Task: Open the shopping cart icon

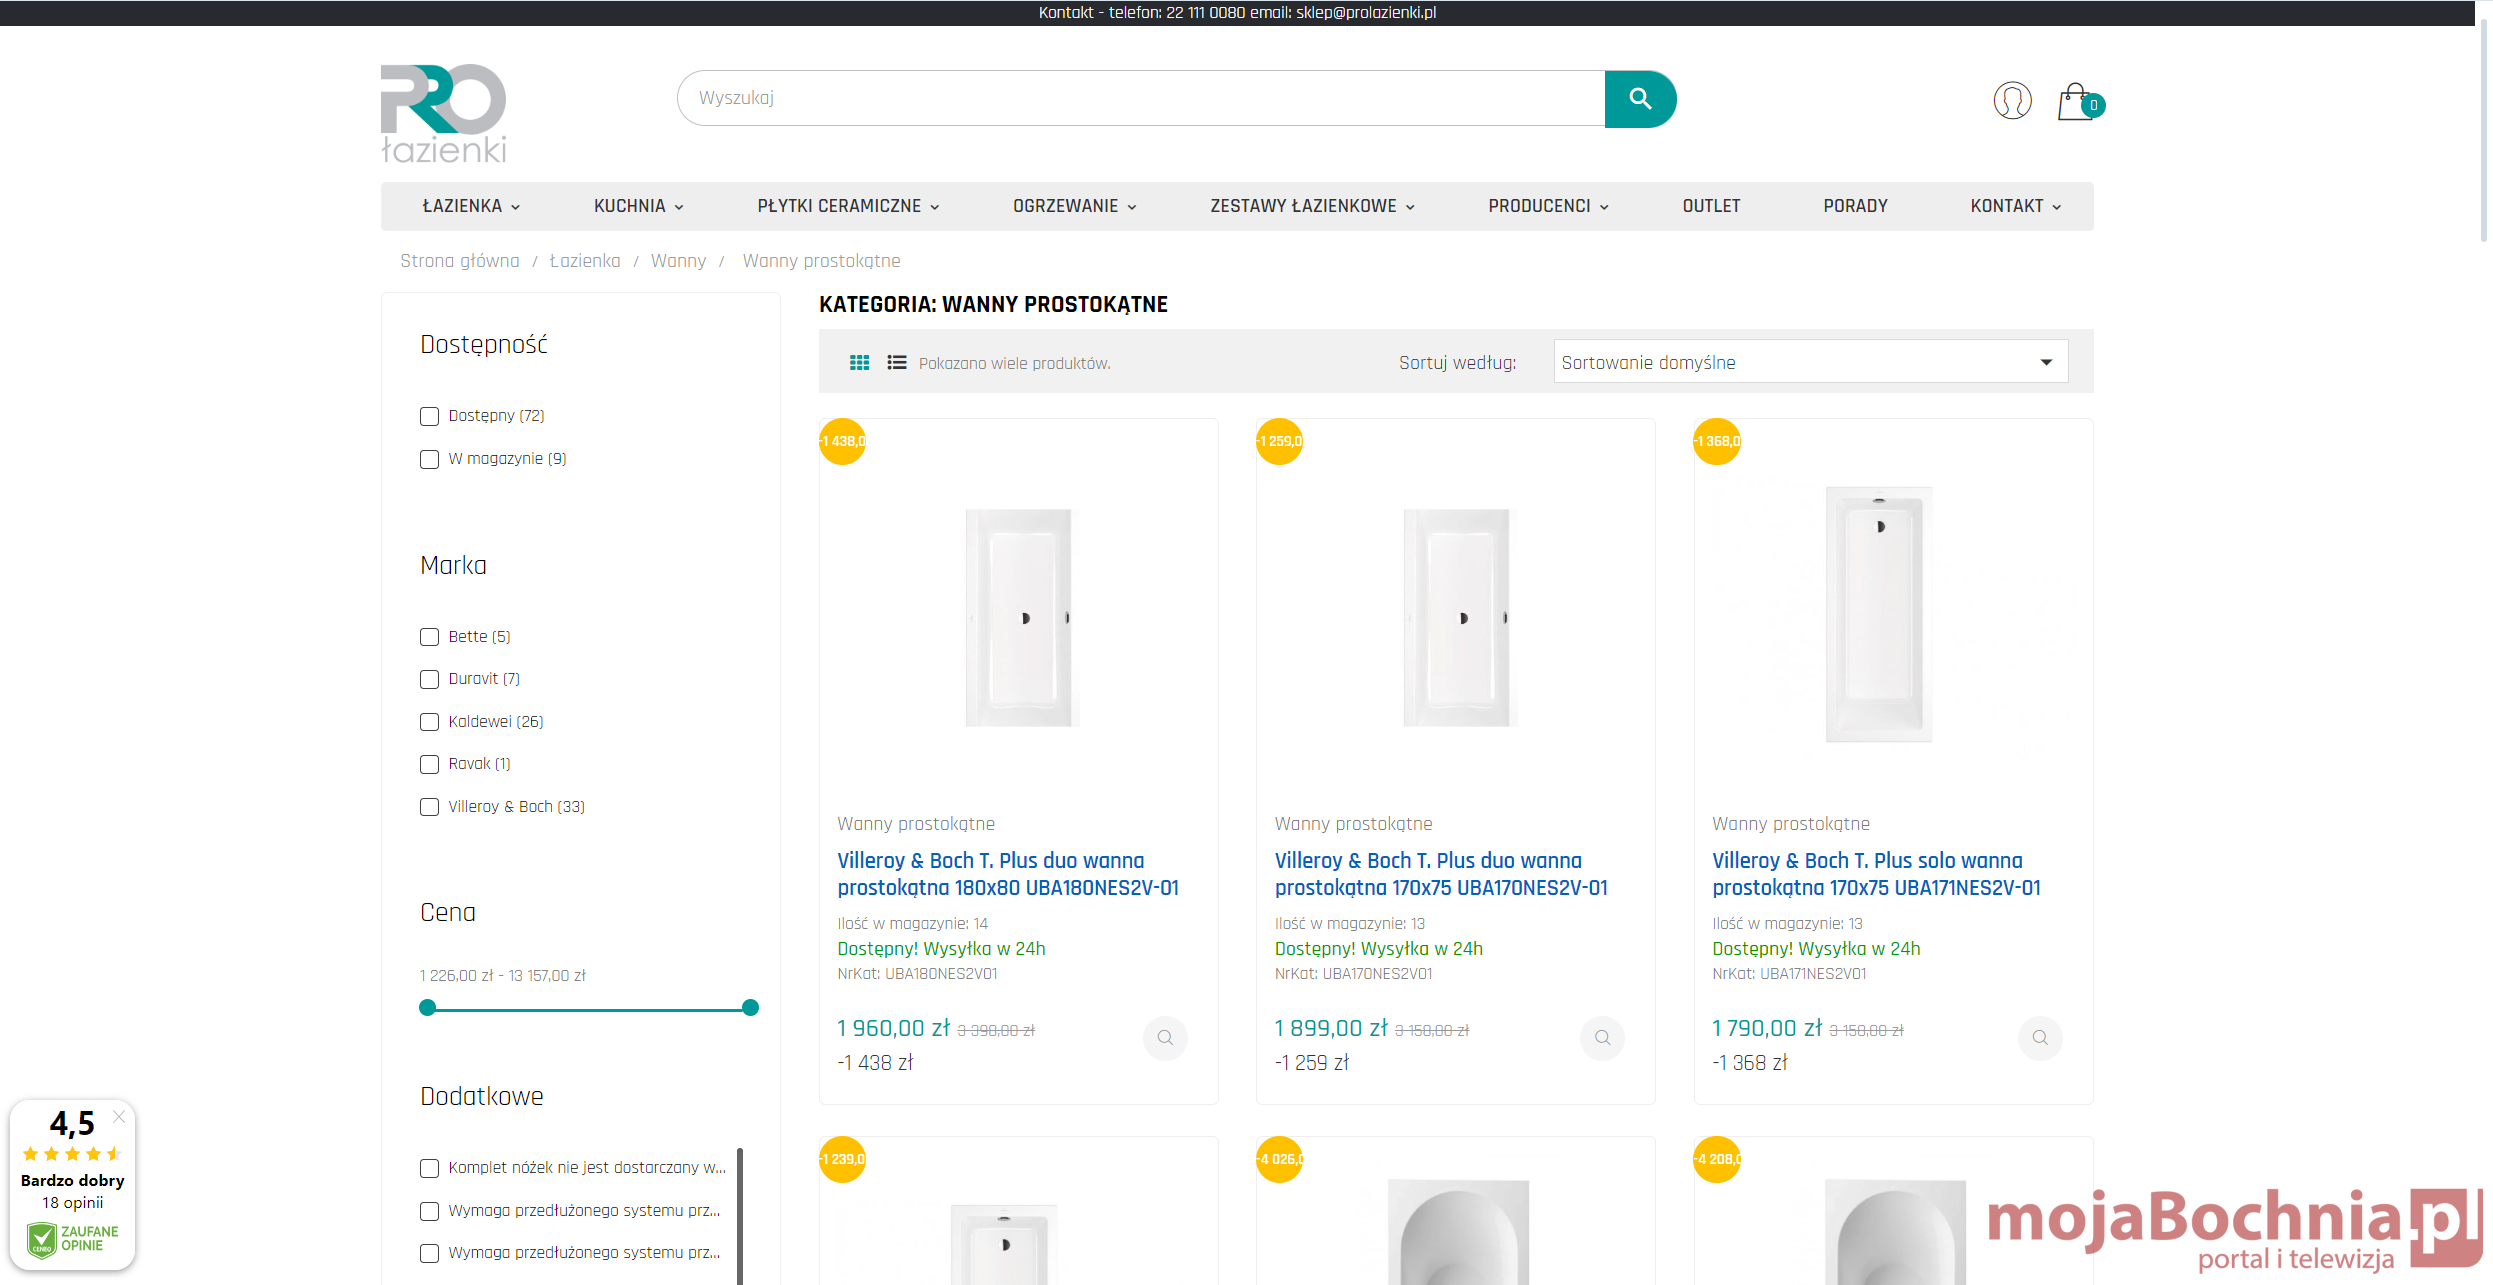Action: 2076,102
